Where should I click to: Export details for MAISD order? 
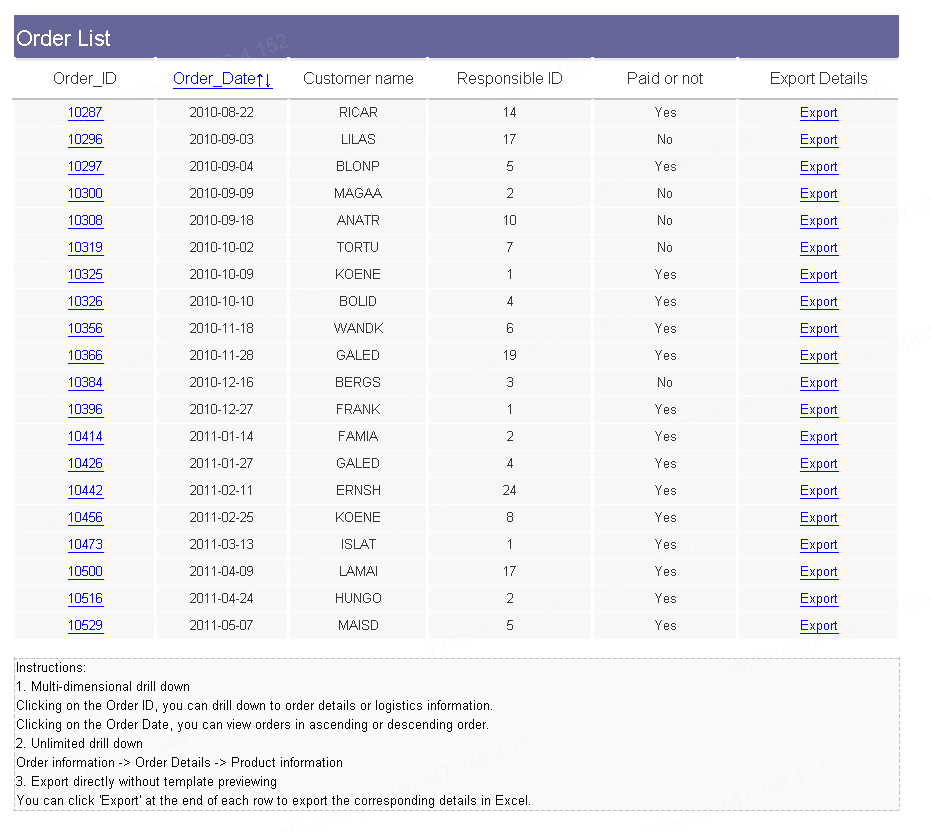(x=818, y=626)
